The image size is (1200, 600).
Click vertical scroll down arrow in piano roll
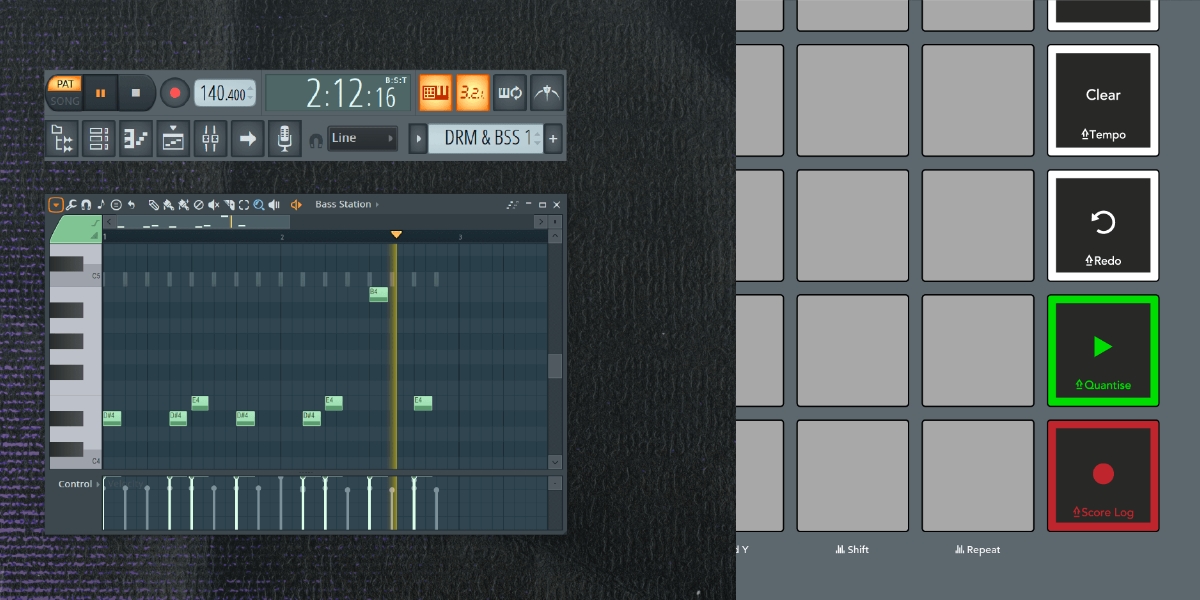click(555, 462)
